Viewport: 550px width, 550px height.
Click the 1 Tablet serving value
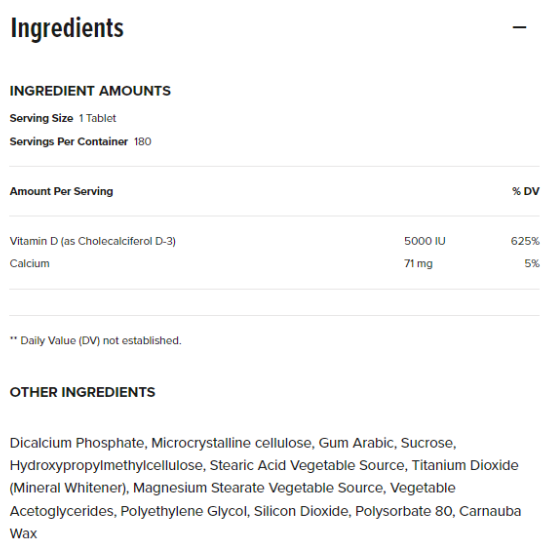[x=97, y=119]
